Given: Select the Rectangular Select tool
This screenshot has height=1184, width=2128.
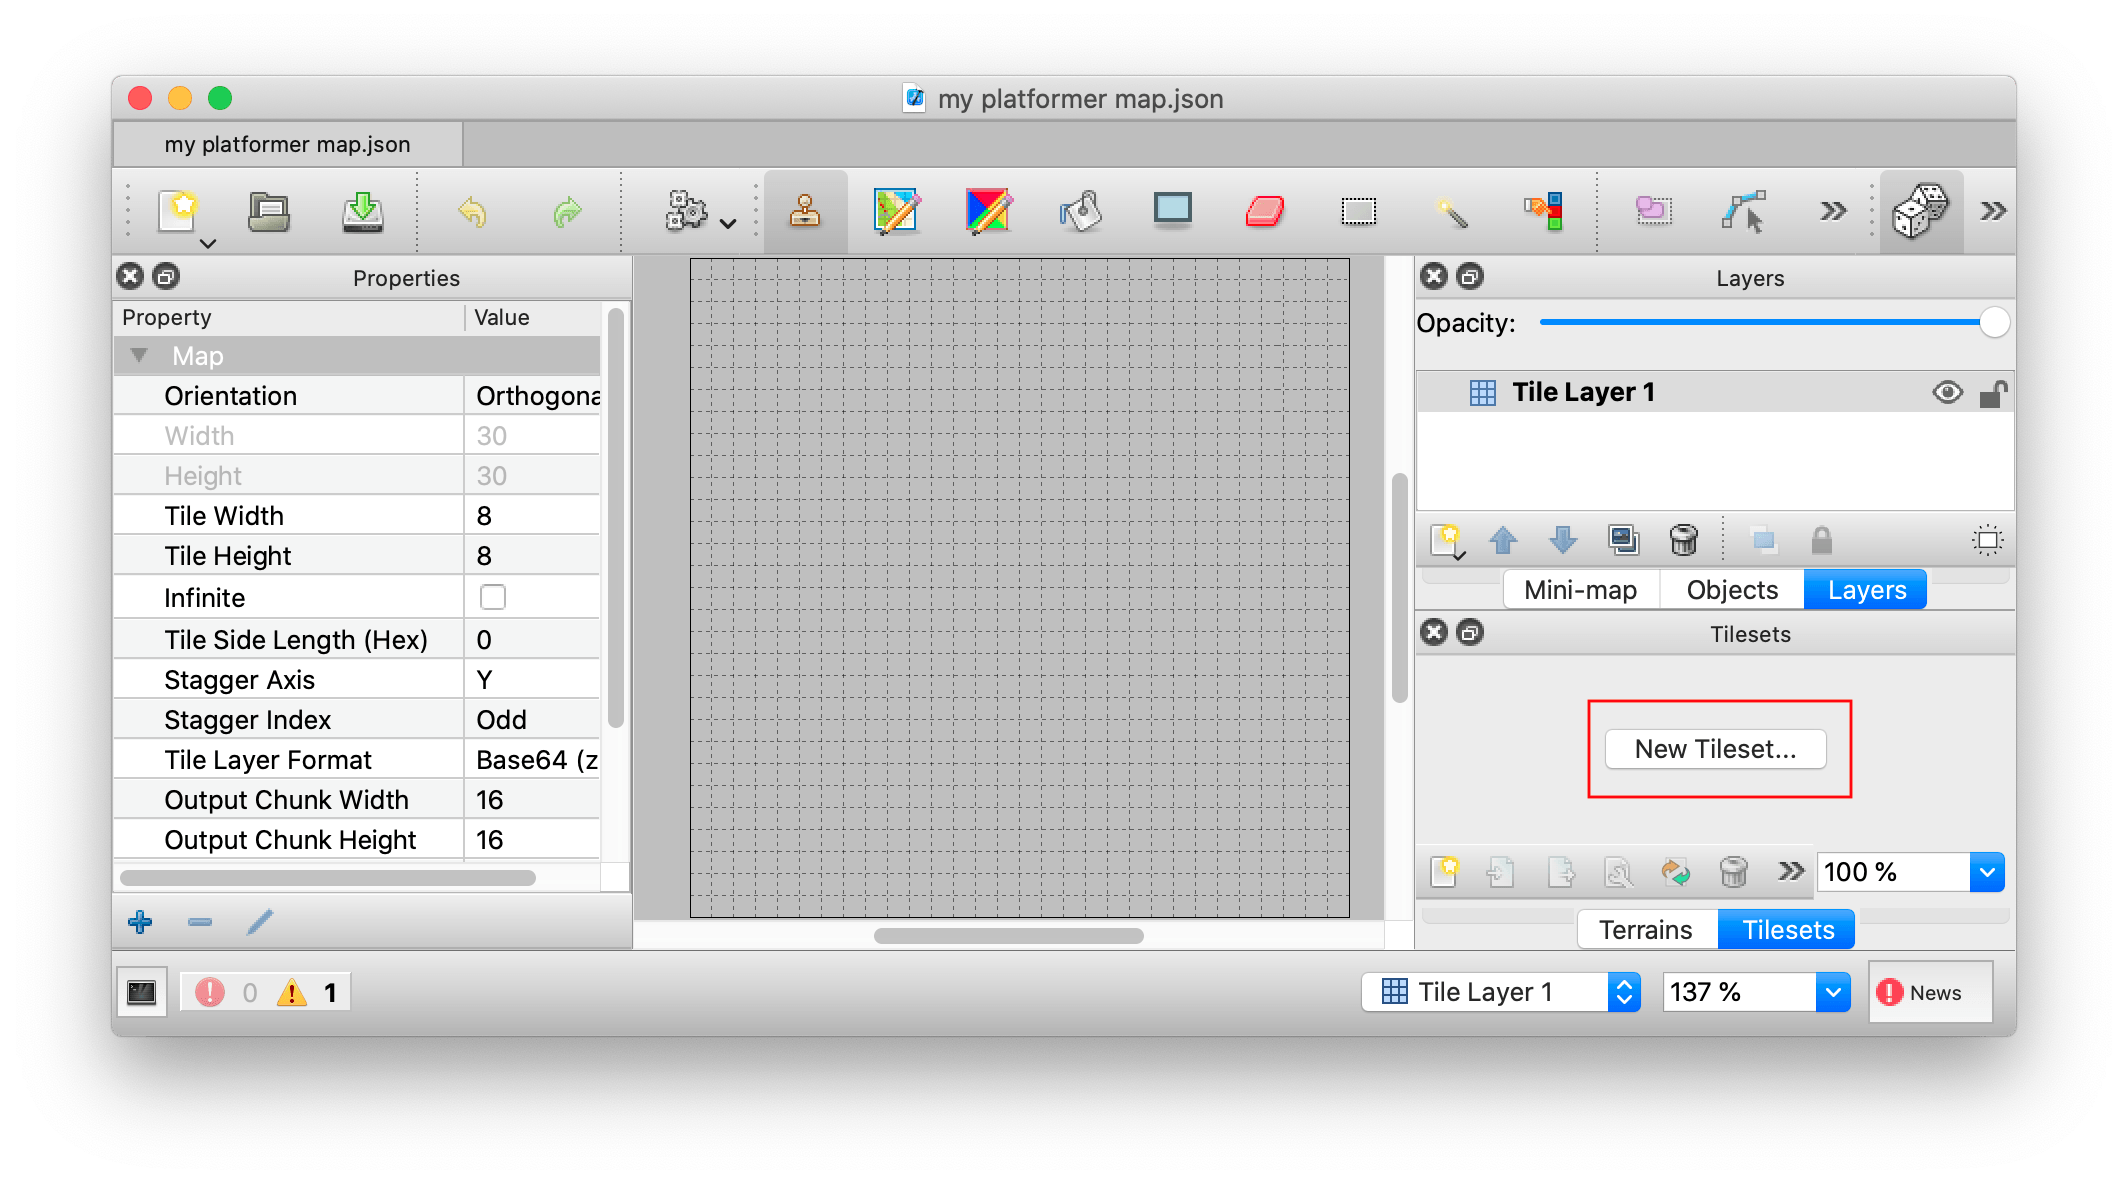Looking at the screenshot, I should pyautogui.click(x=1358, y=211).
